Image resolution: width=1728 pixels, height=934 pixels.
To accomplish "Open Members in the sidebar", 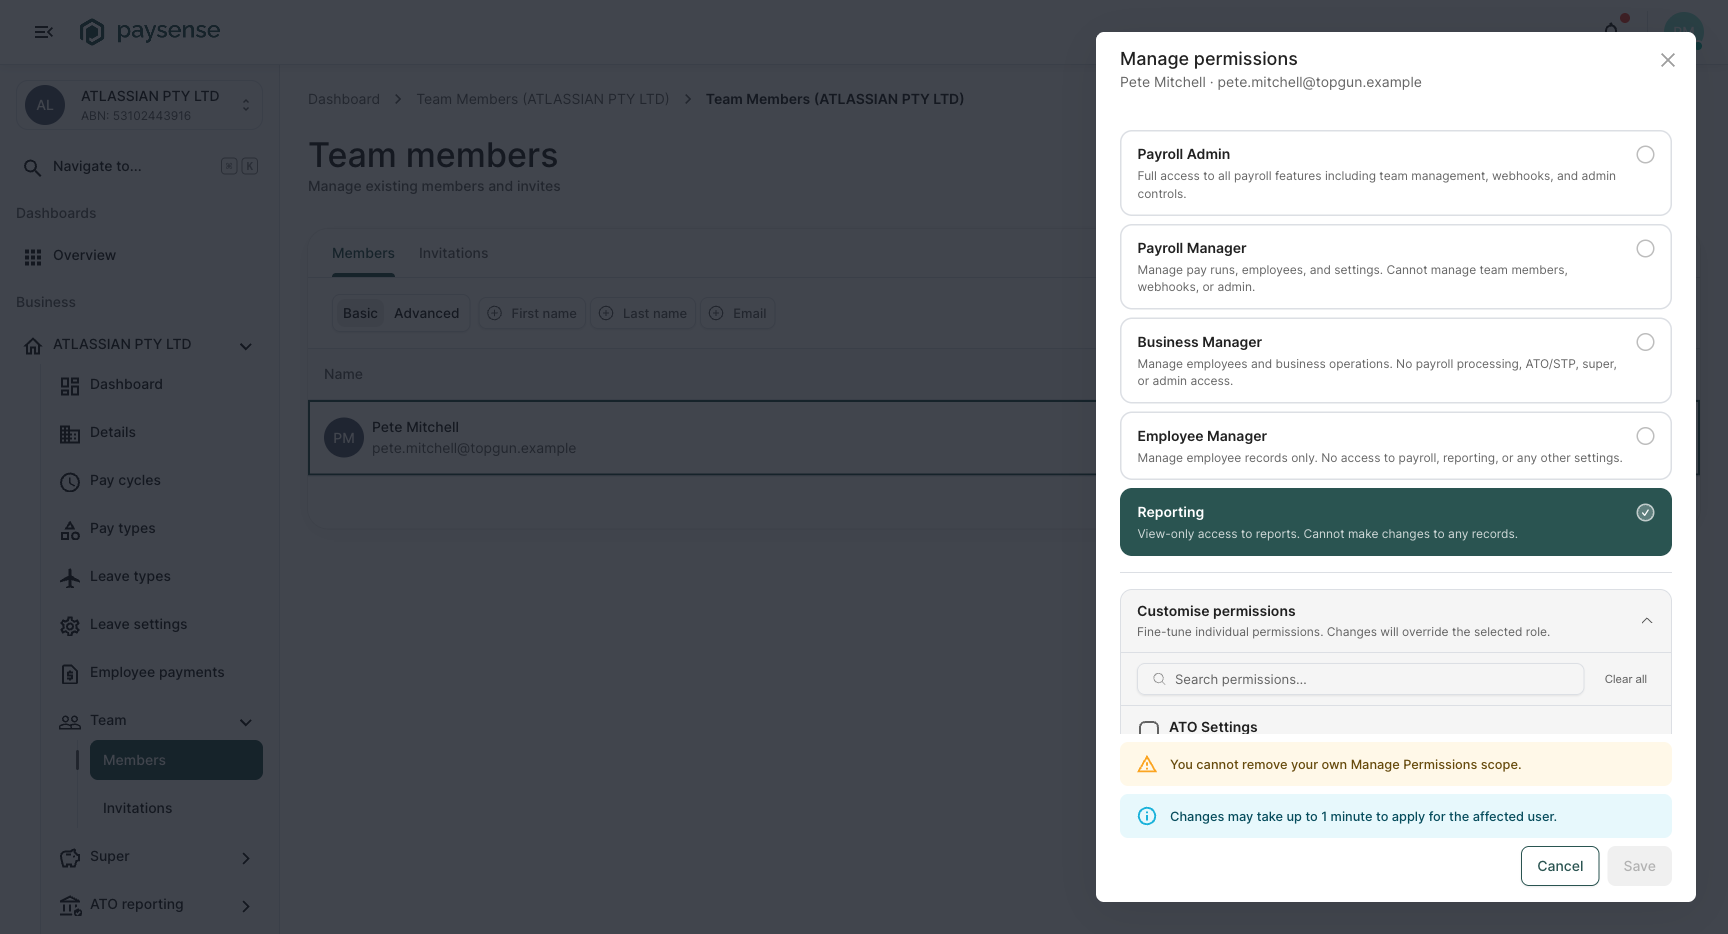I will tap(176, 760).
